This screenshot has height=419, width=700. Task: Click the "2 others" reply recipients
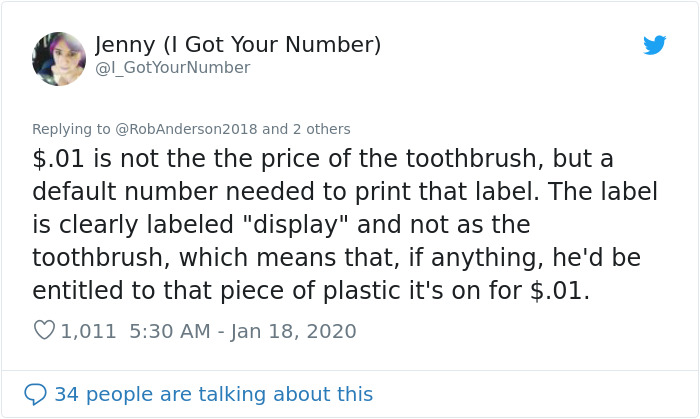coord(320,129)
